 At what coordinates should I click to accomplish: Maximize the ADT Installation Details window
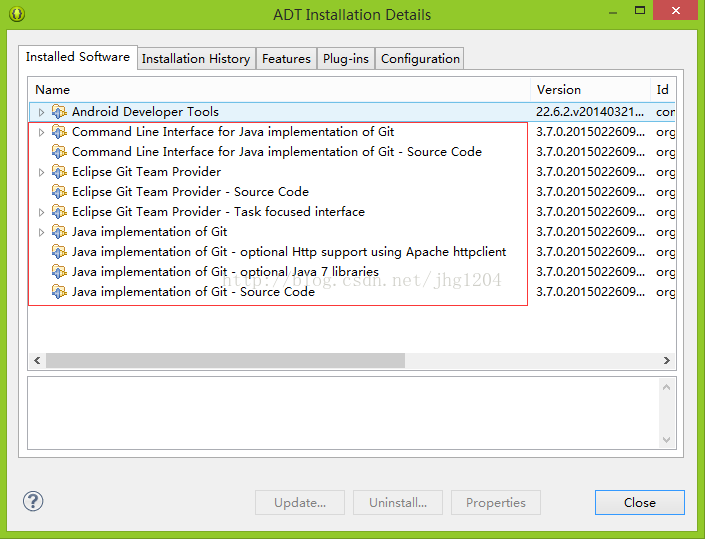tap(640, 10)
